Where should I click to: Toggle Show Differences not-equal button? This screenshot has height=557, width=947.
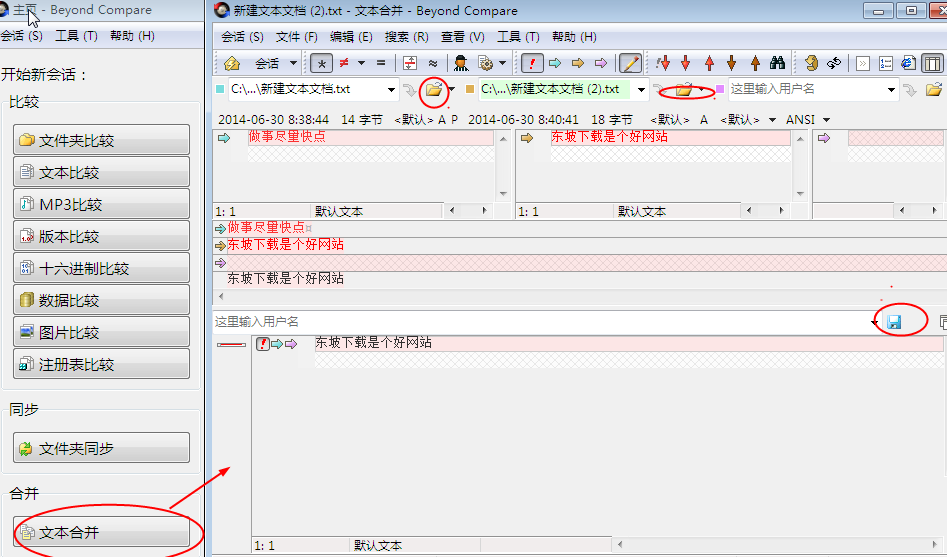pyautogui.click(x=344, y=63)
